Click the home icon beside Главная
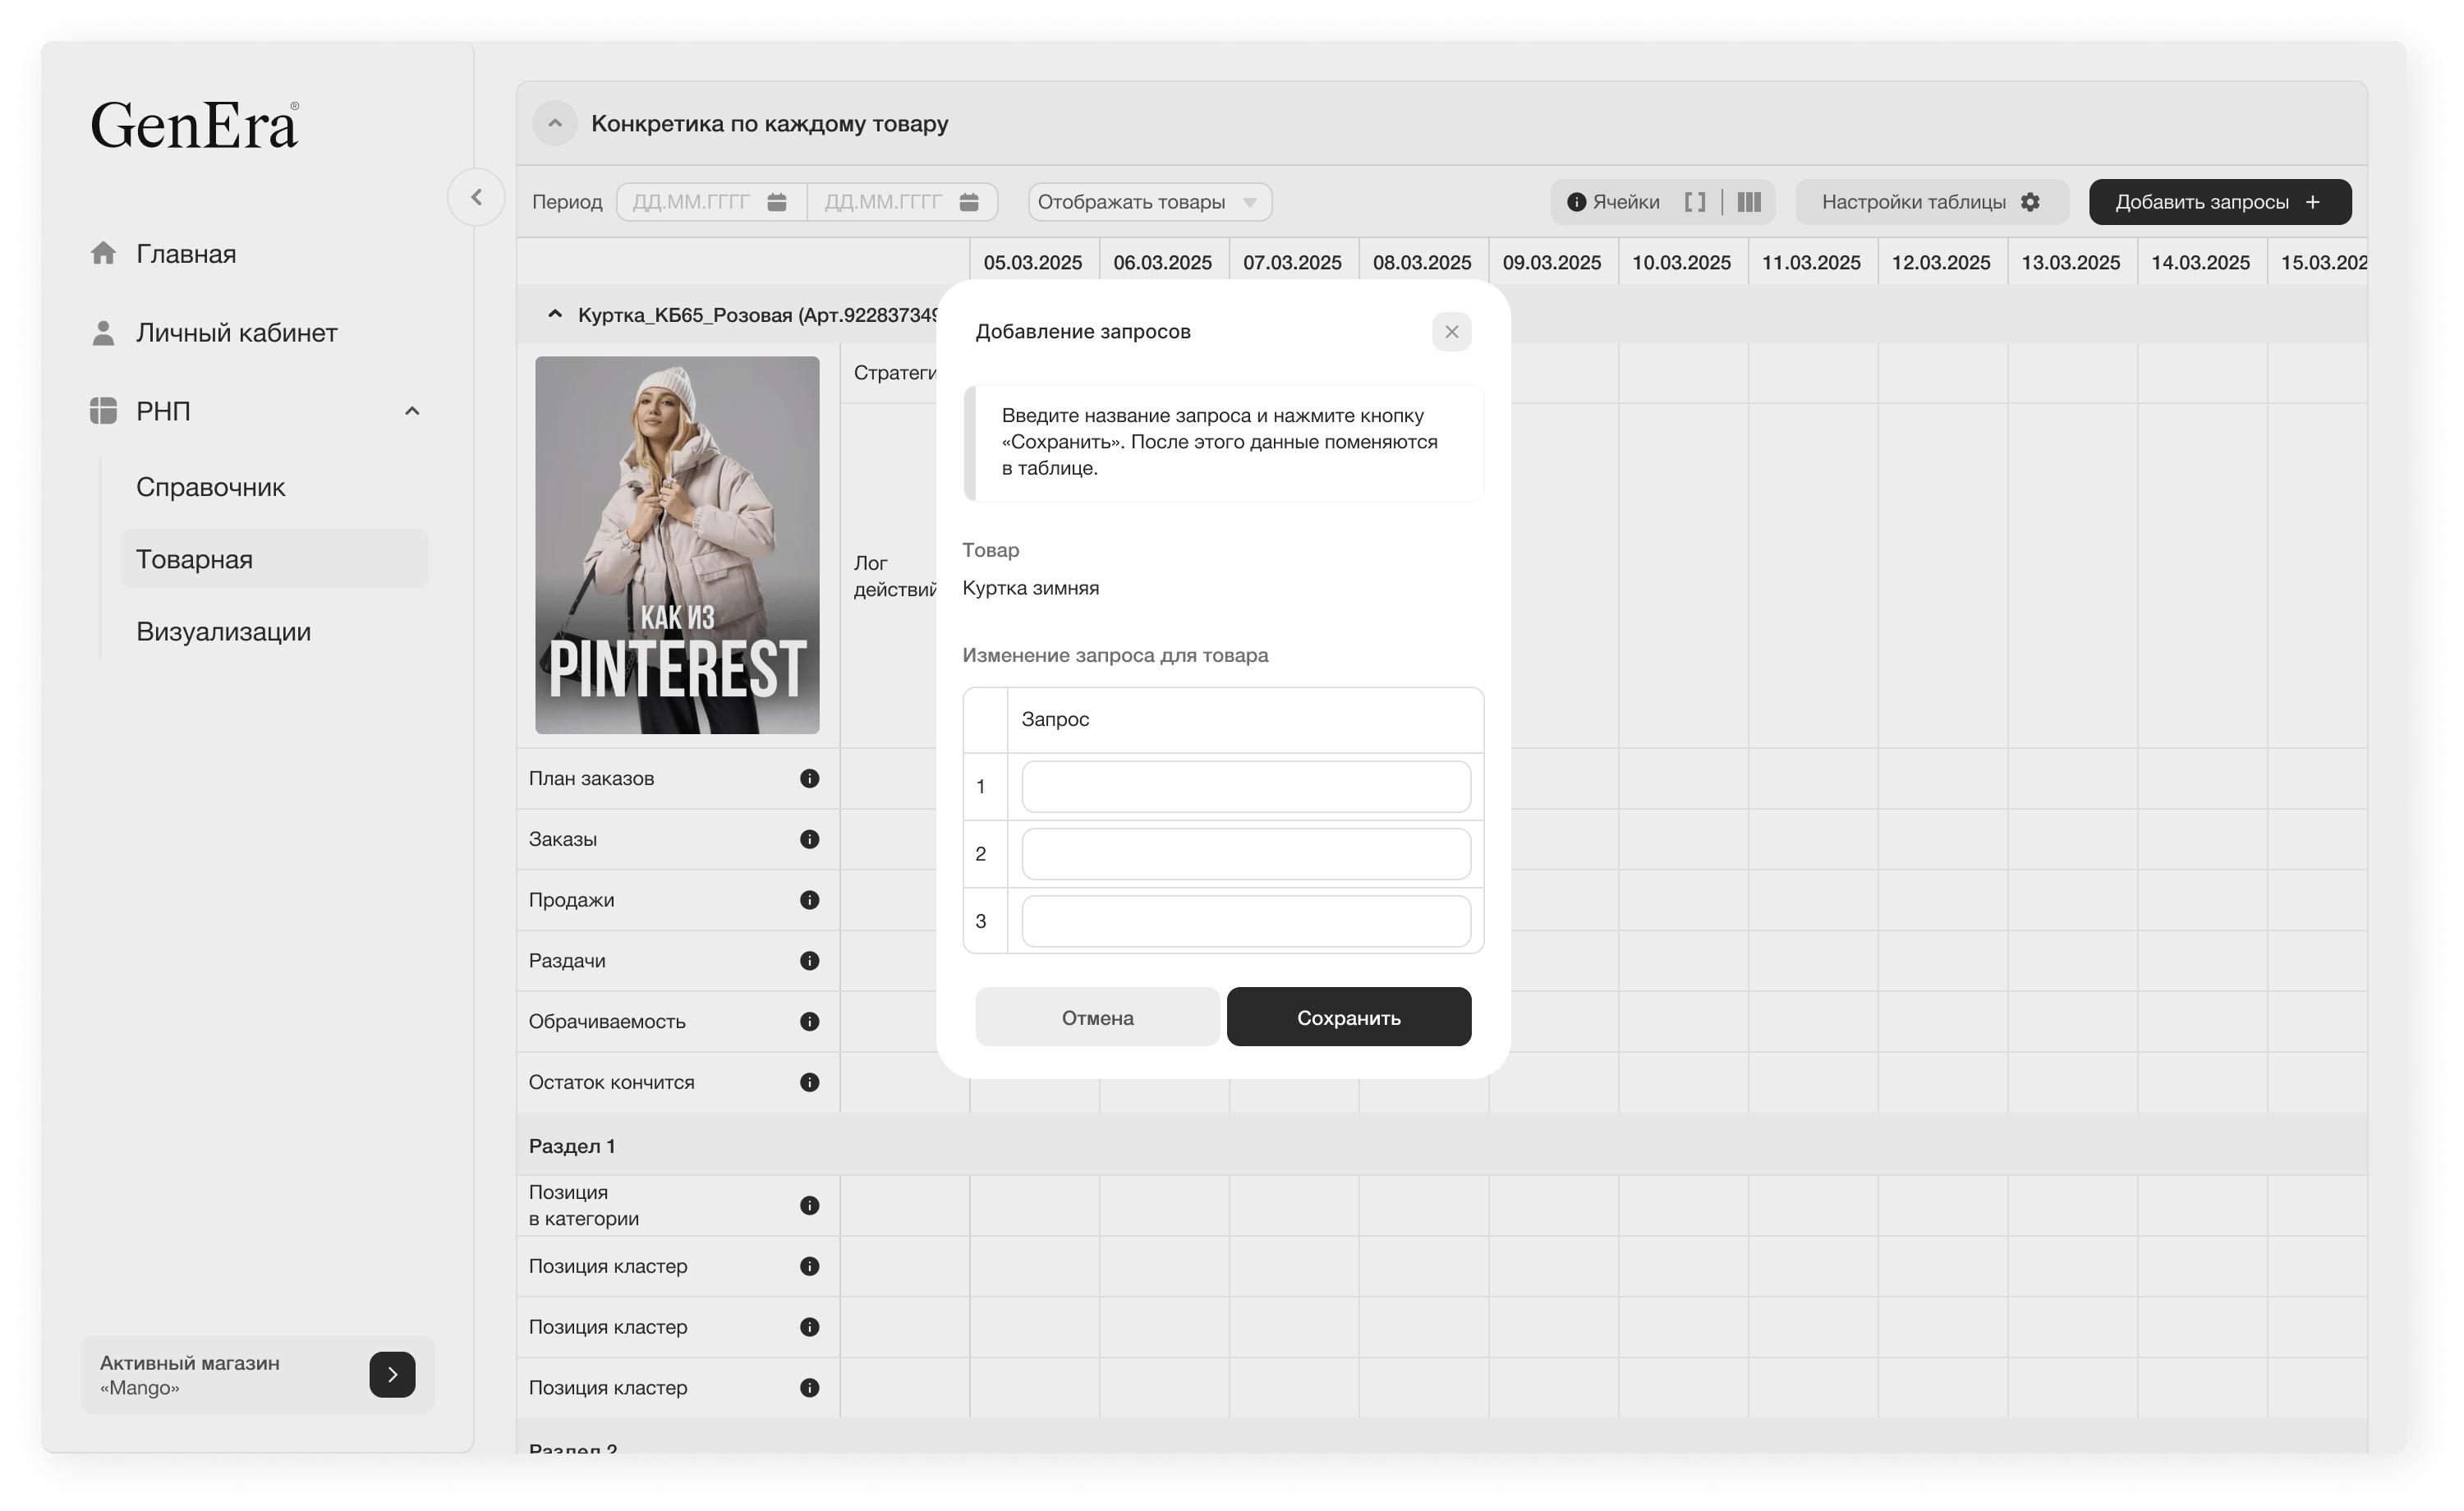2464x1511 pixels. [x=103, y=253]
